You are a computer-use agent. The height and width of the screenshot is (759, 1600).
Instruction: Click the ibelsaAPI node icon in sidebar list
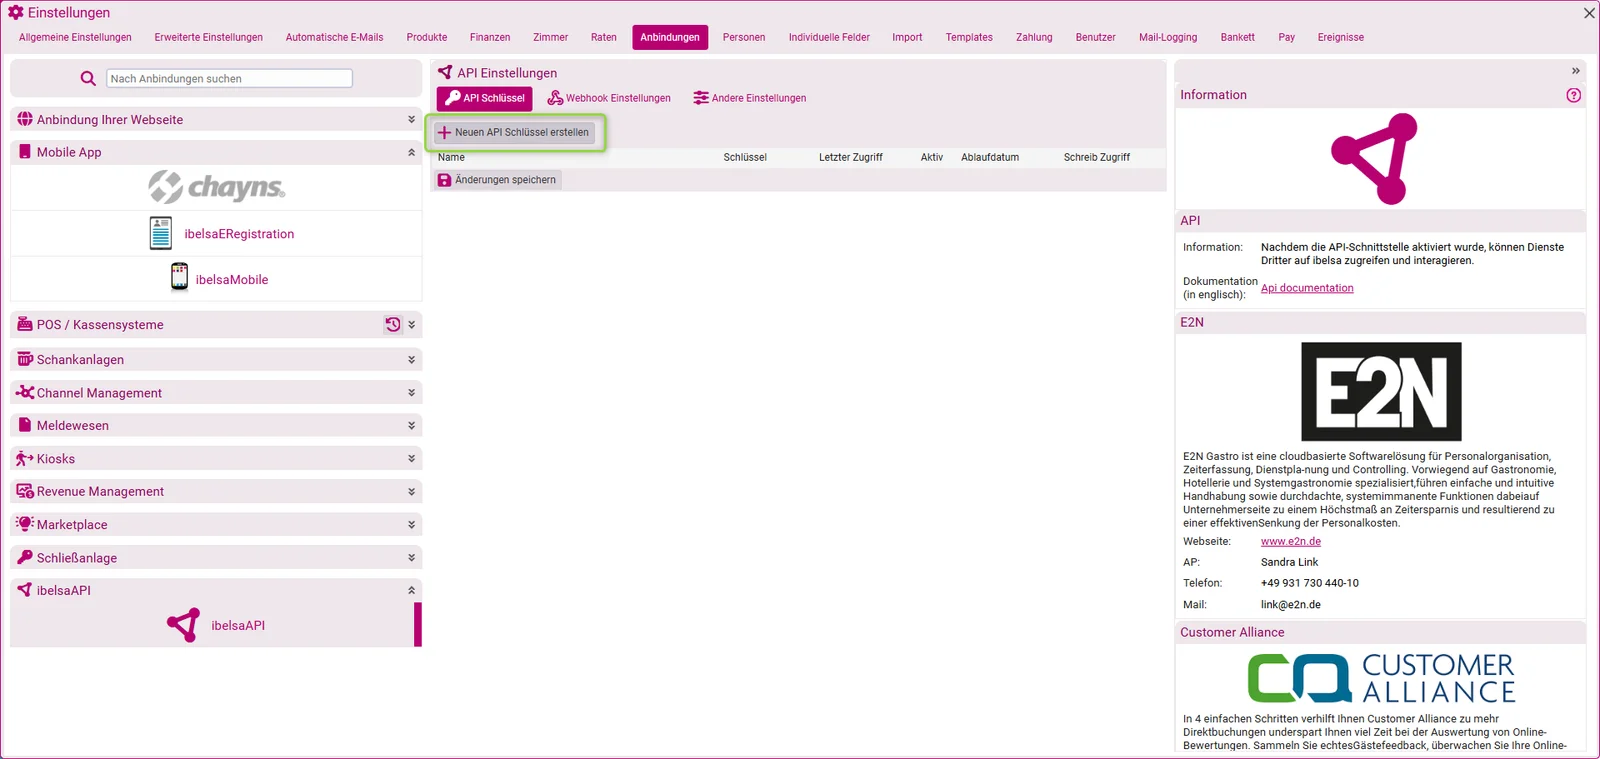[183, 625]
